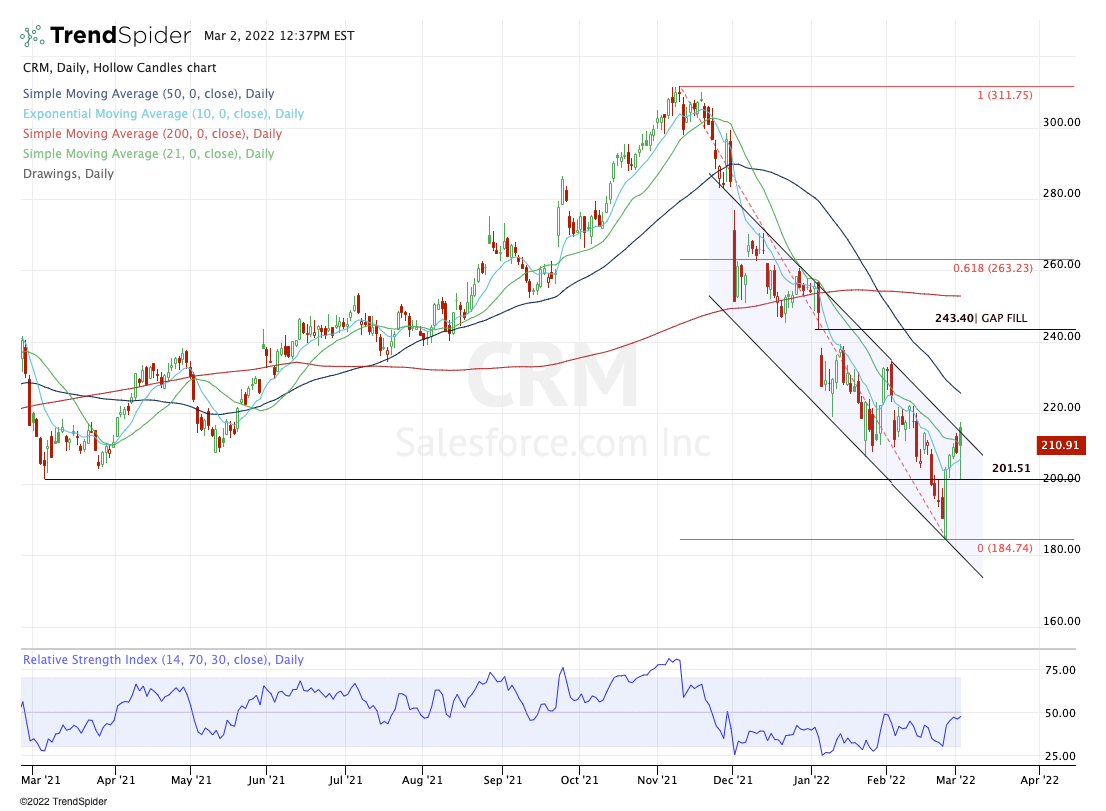Click the Jan '22 date axis label
Screen dimensions: 1106x811
click(x=811, y=780)
